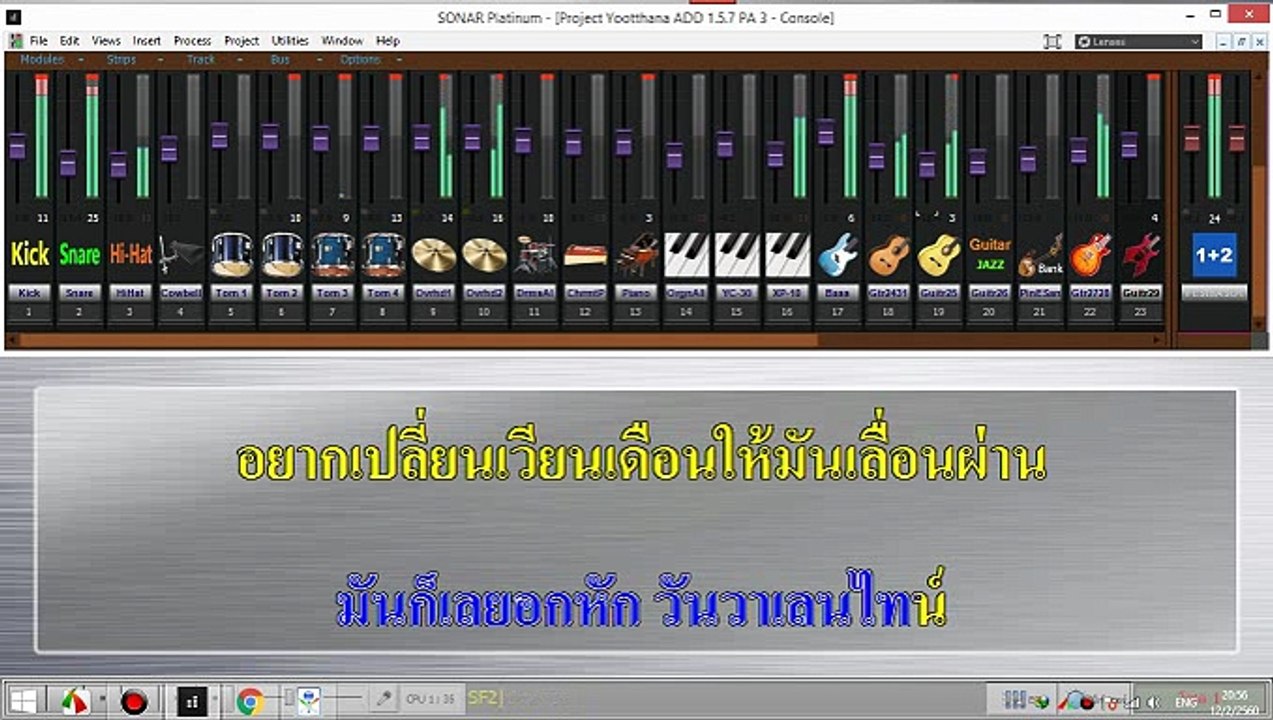Select the Tom 4 drum icon
This screenshot has height=720, width=1273.
pos(383,255)
